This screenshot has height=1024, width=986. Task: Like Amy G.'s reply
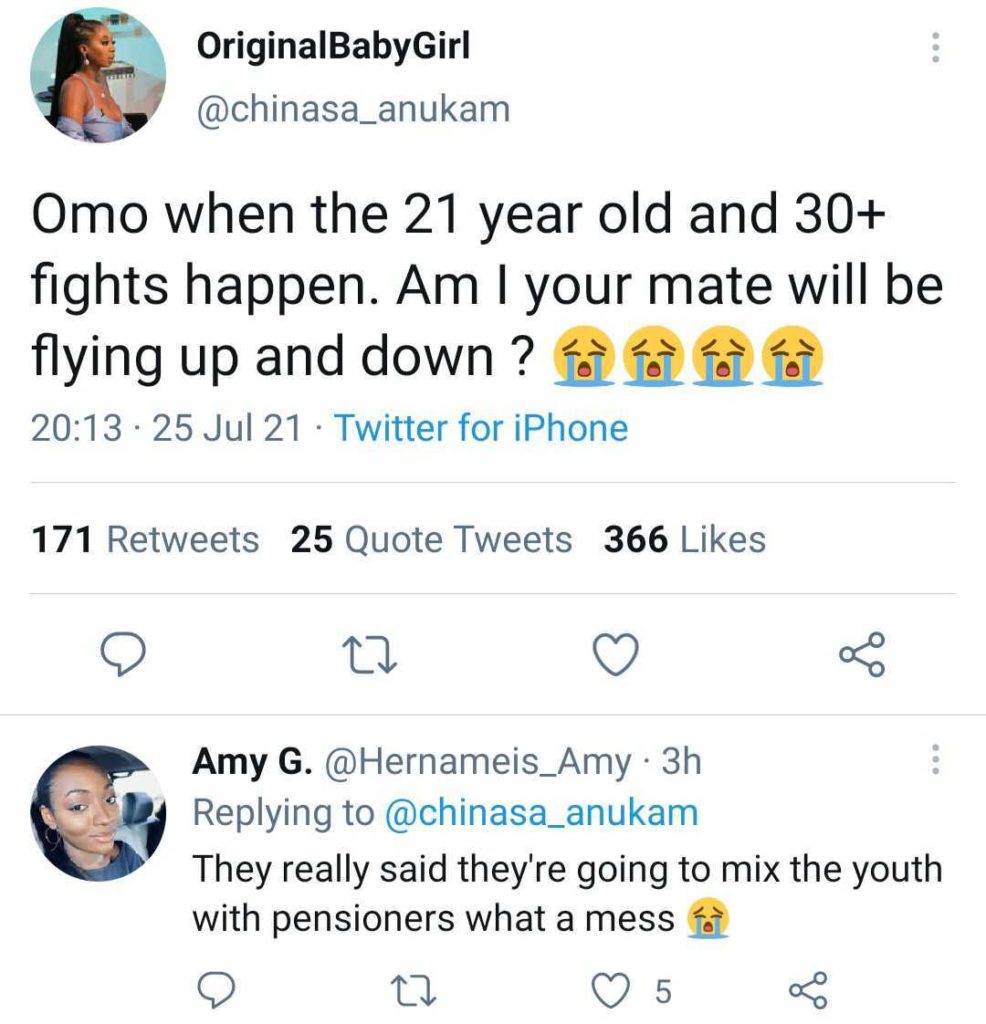pos(610,990)
